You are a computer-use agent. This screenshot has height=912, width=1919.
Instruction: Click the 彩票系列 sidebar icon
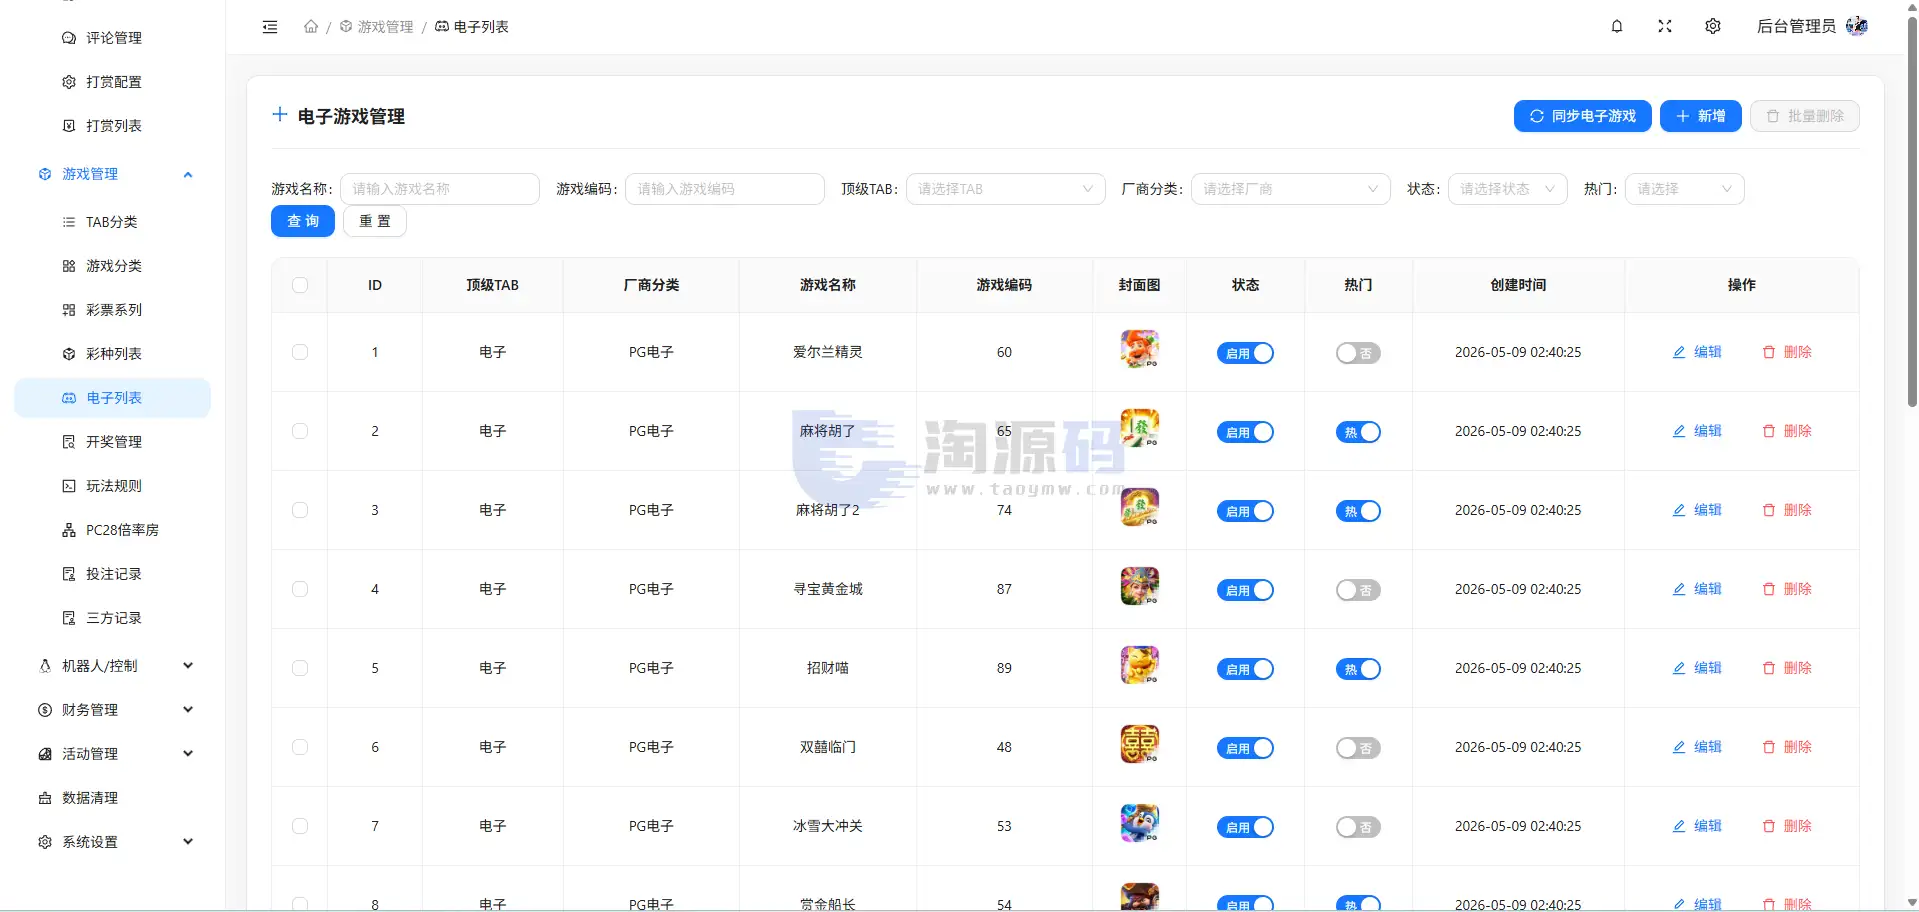coord(69,310)
